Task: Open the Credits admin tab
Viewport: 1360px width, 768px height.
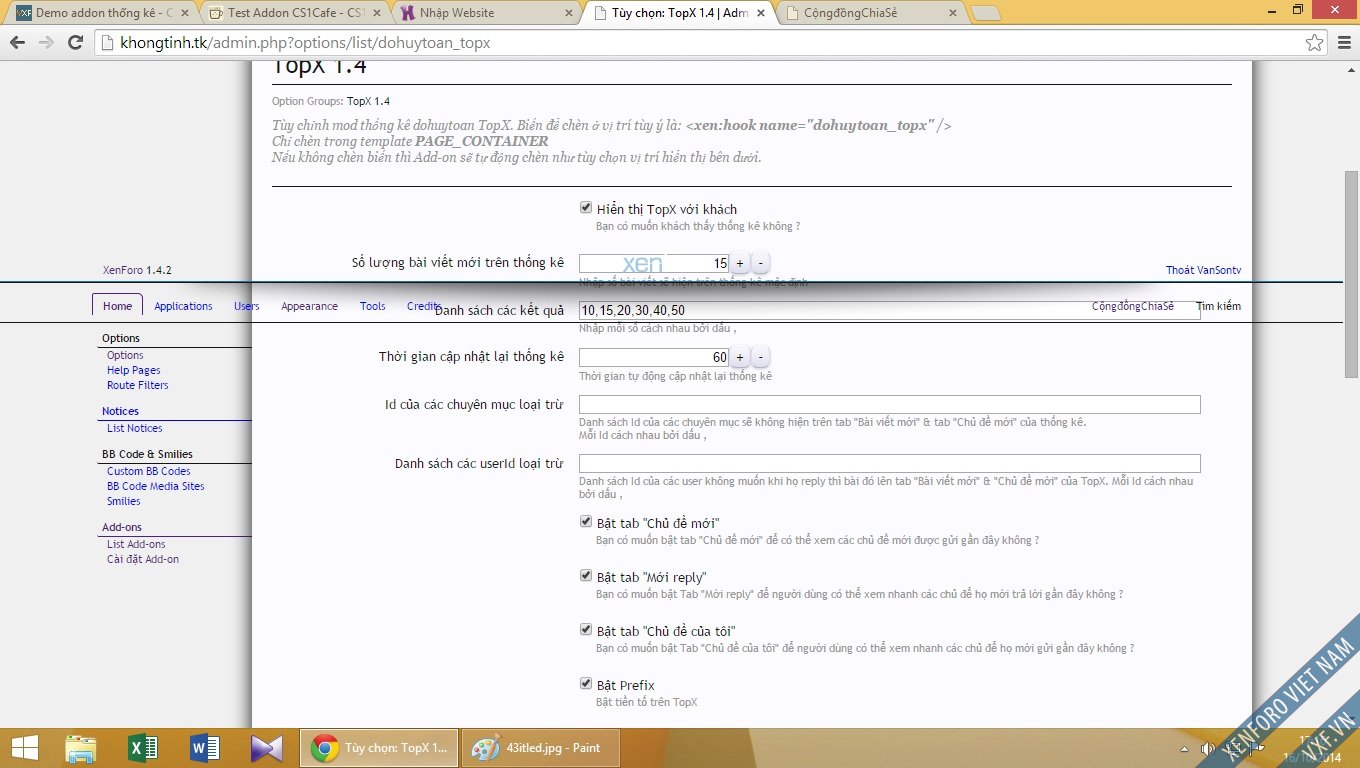Action: (424, 306)
